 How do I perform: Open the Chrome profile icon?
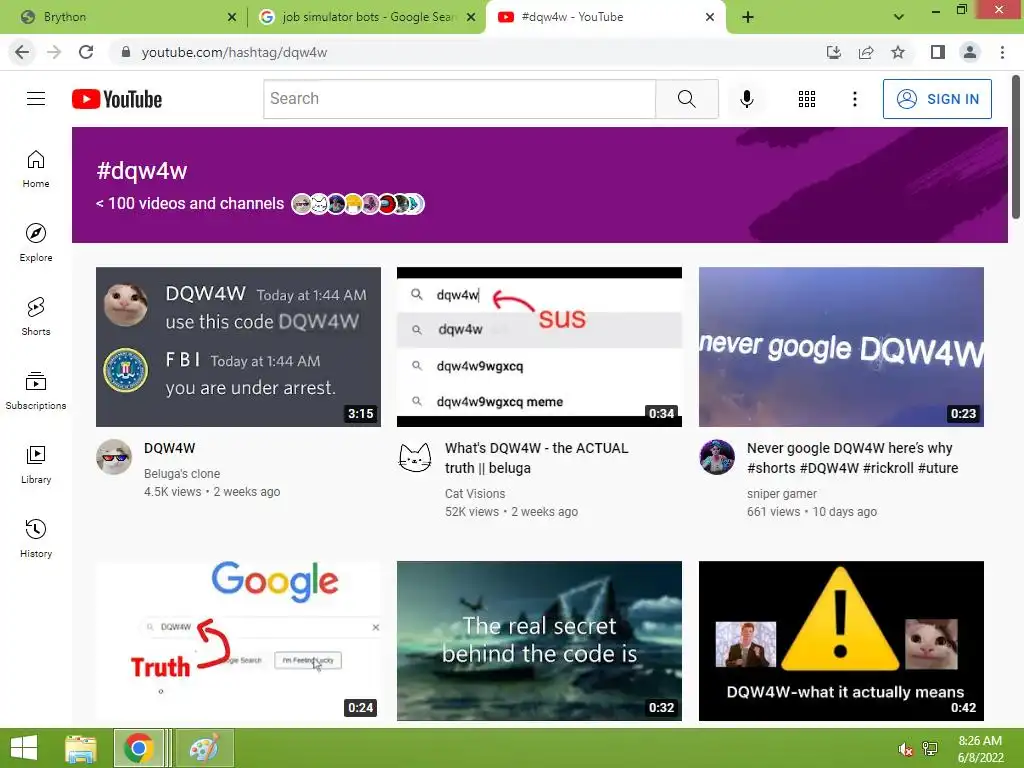pos(970,52)
